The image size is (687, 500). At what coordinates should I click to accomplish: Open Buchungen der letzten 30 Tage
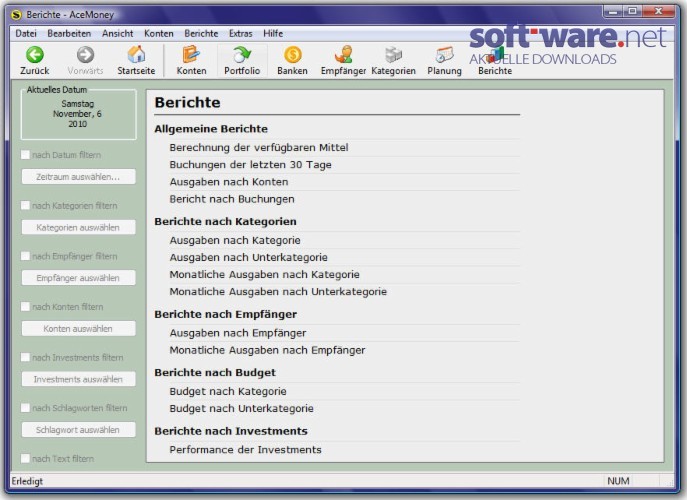(x=250, y=165)
